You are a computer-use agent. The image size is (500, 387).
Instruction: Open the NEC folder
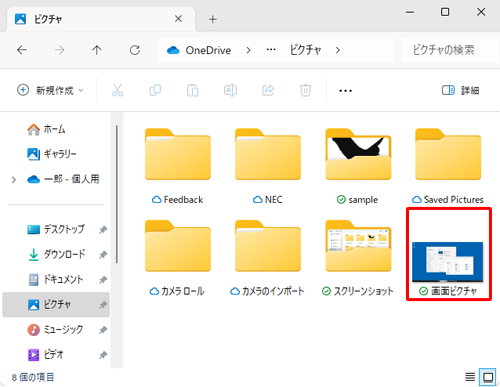268,166
